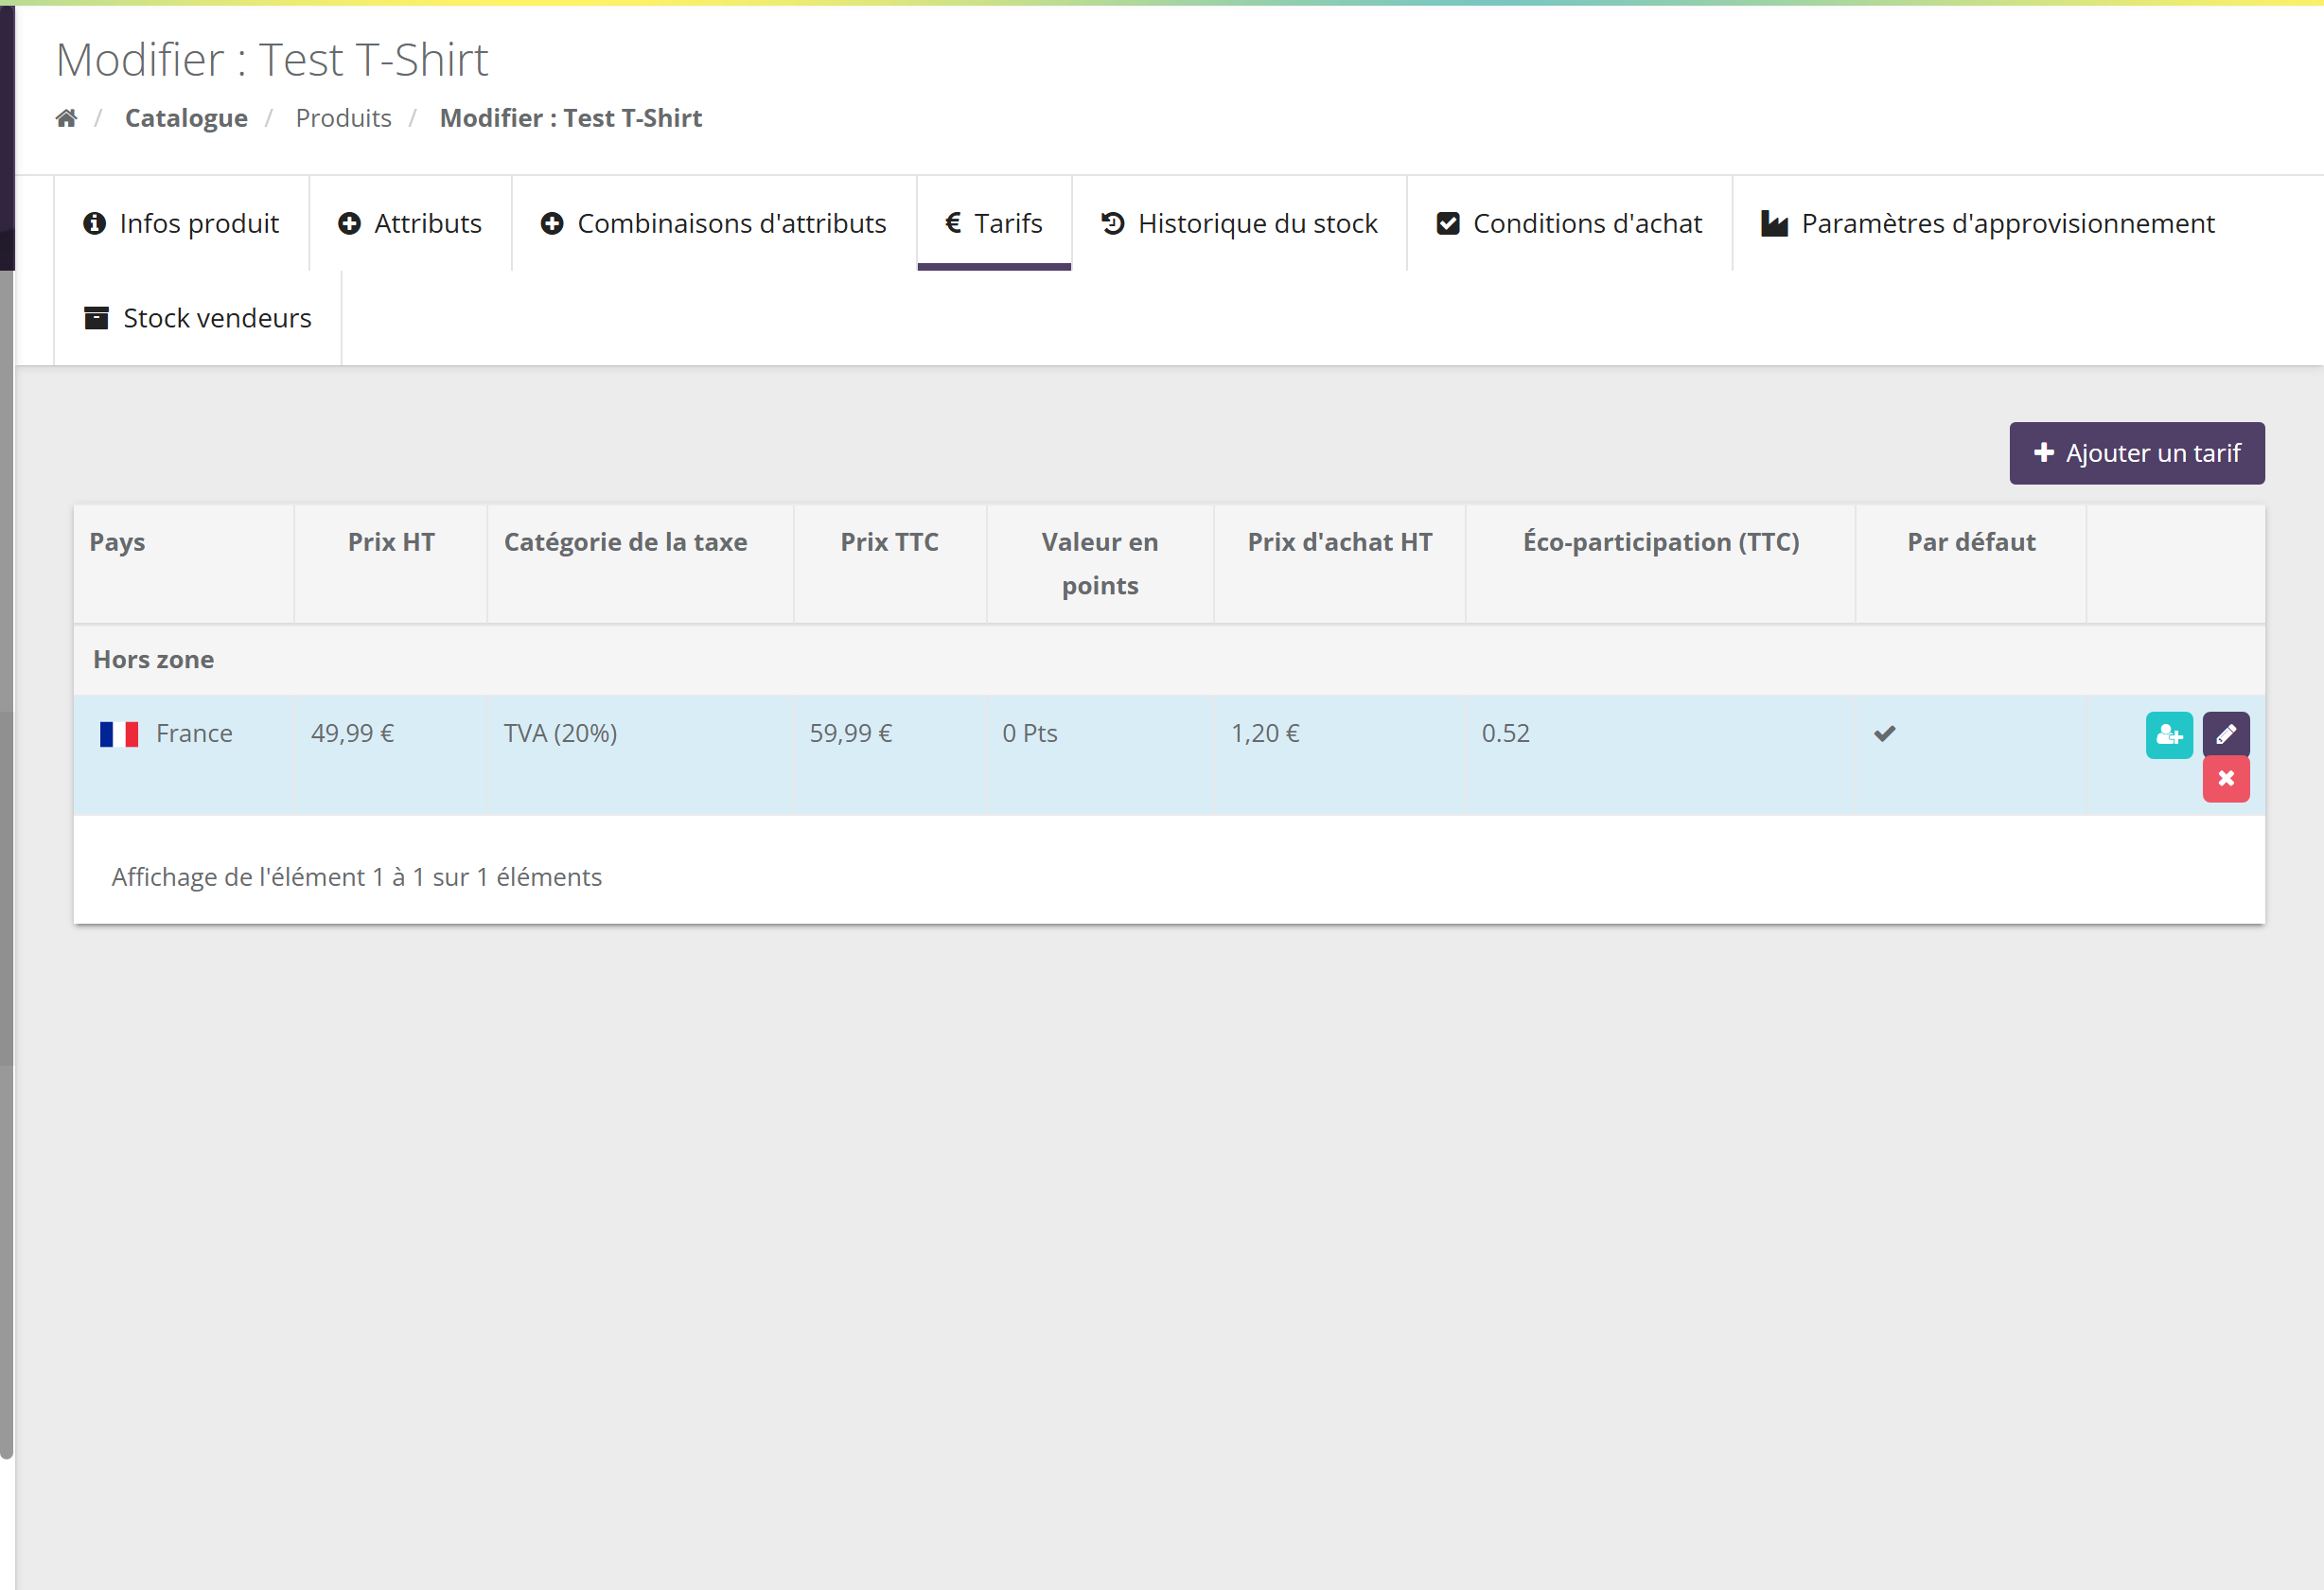Click the 59,99 € TTC price

click(x=851, y=733)
